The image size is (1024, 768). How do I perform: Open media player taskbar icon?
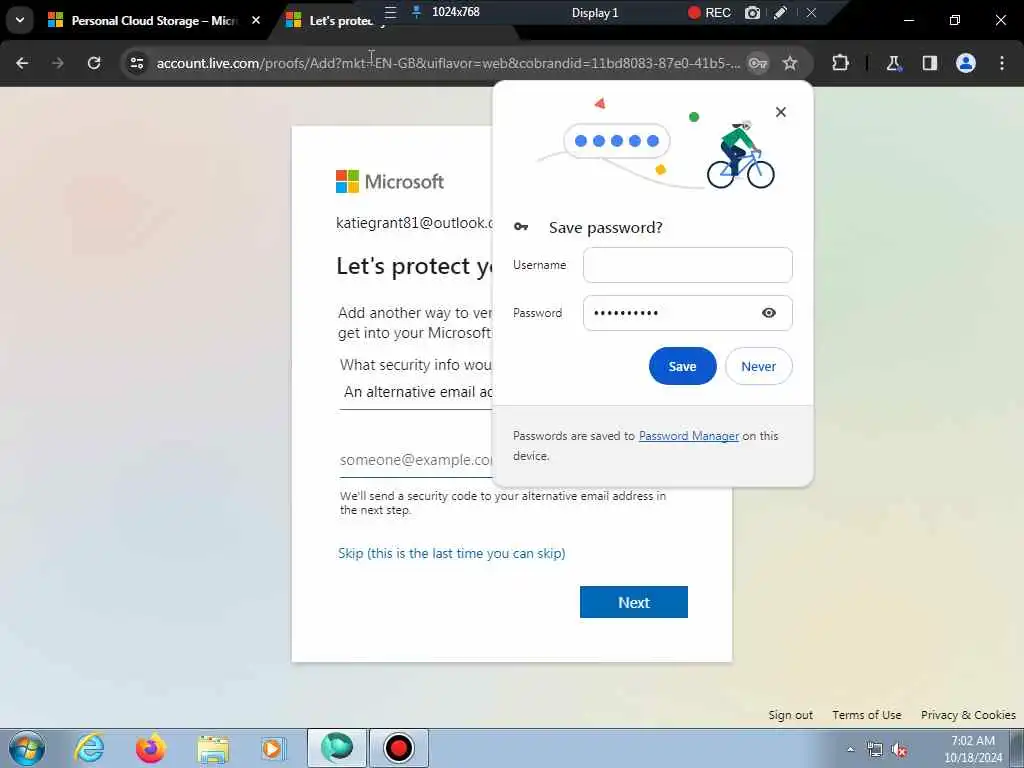point(272,748)
